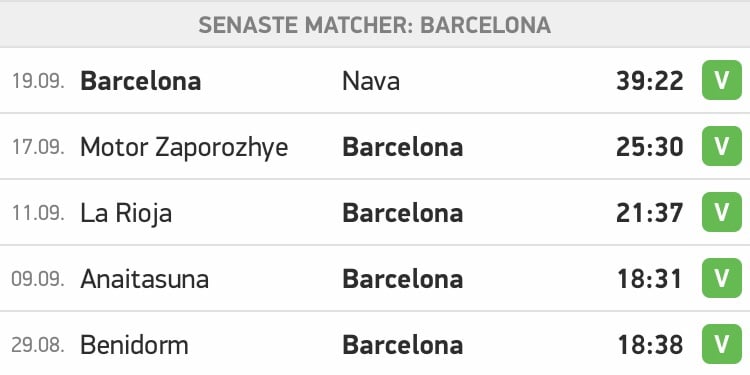Click the 21:37 score on the La Rioja row
Screen dimensions: 750x375
coord(650,213)
